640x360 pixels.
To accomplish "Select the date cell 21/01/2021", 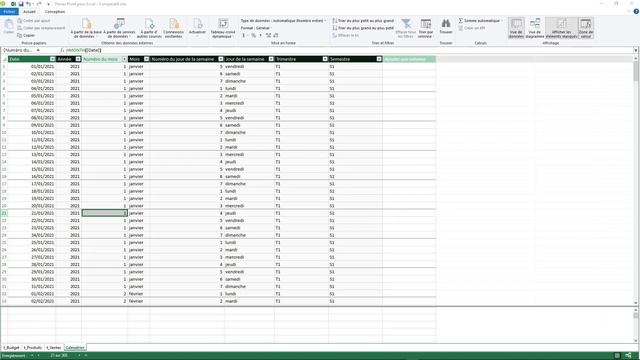I will [31, 213].
